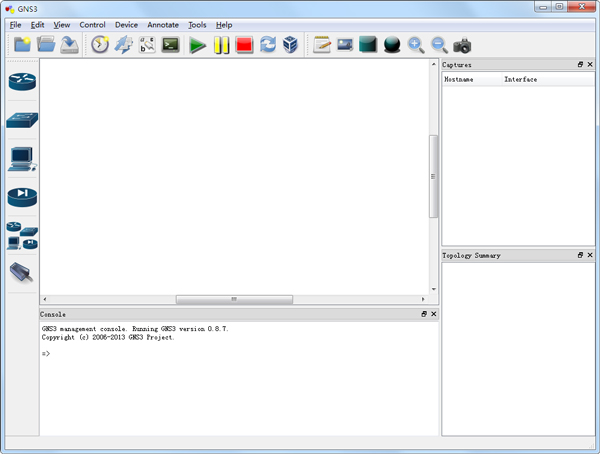Open the View menu
This screenshot has width=600, height=454.
click(62, 25)
